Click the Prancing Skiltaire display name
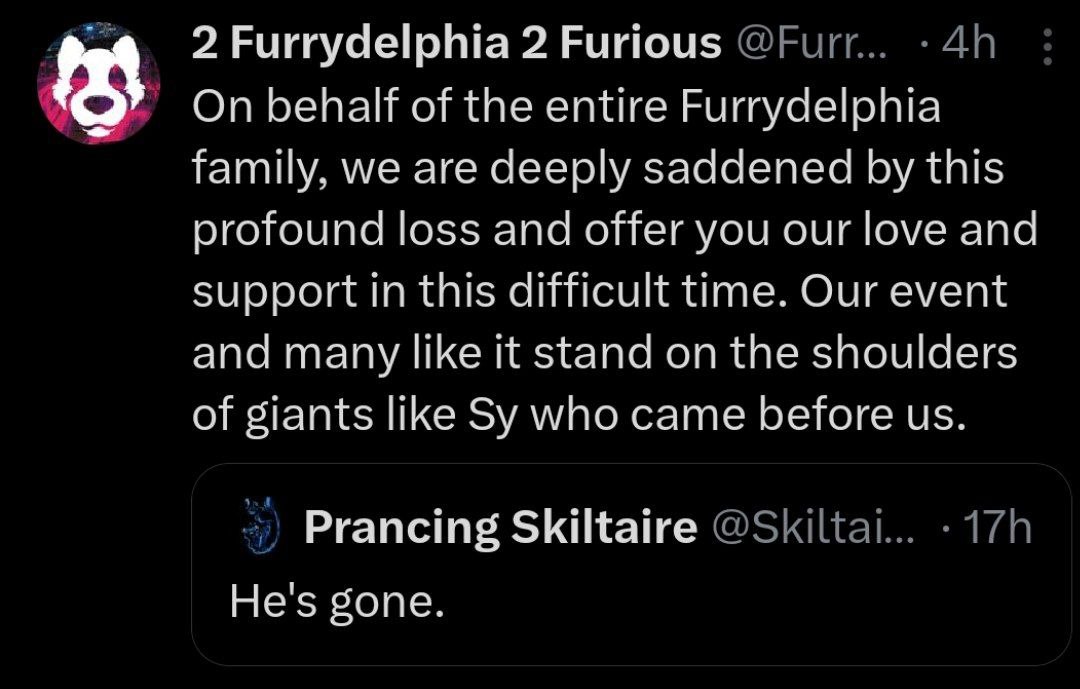Image resolution: width=1080 pixels, height=689 pixels. (500, 527)
